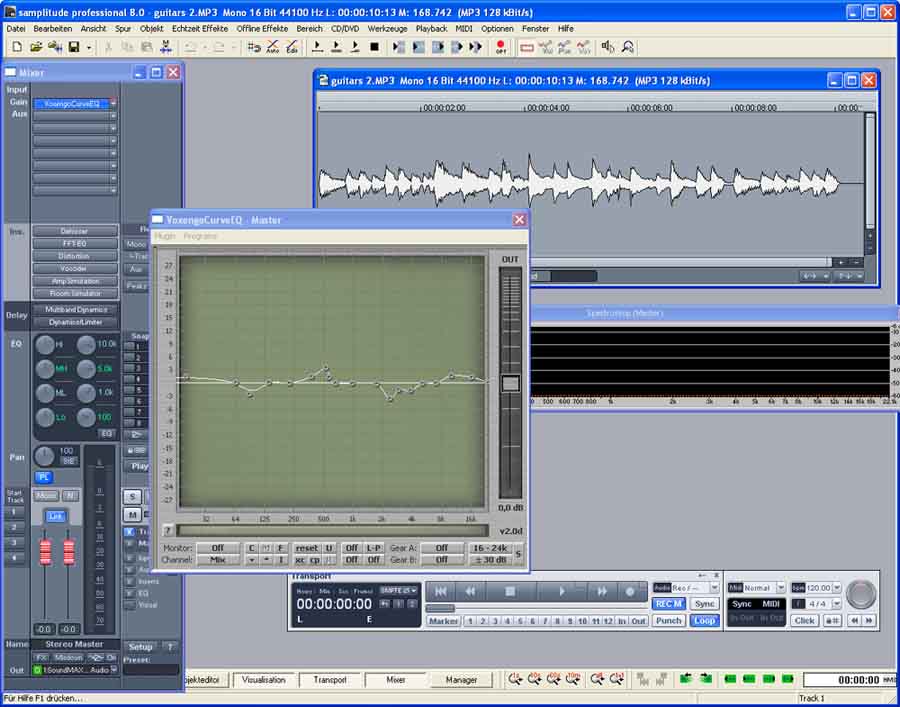Open the Normal MIDI mode dropdown
This screenshot has height=707, width=900.
pos(781,588)
